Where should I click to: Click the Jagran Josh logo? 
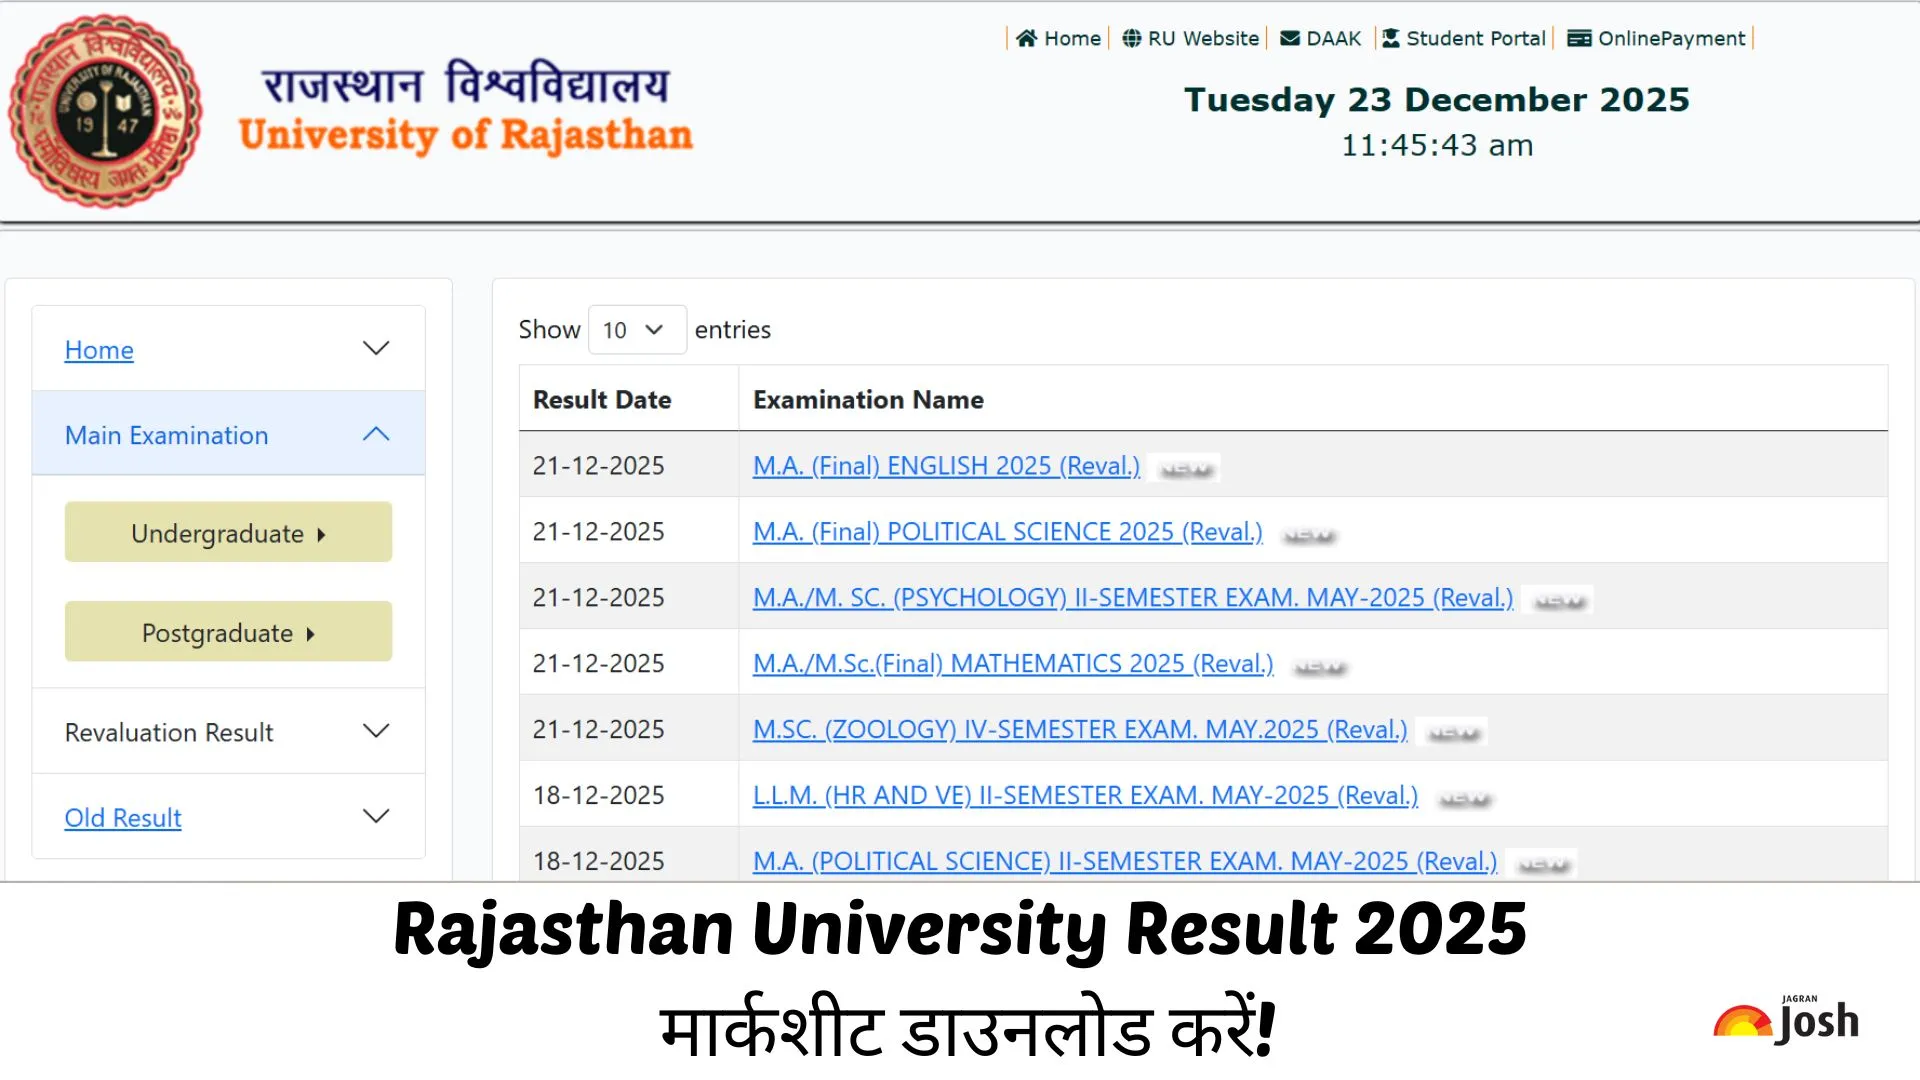tap(1786, 1021)
